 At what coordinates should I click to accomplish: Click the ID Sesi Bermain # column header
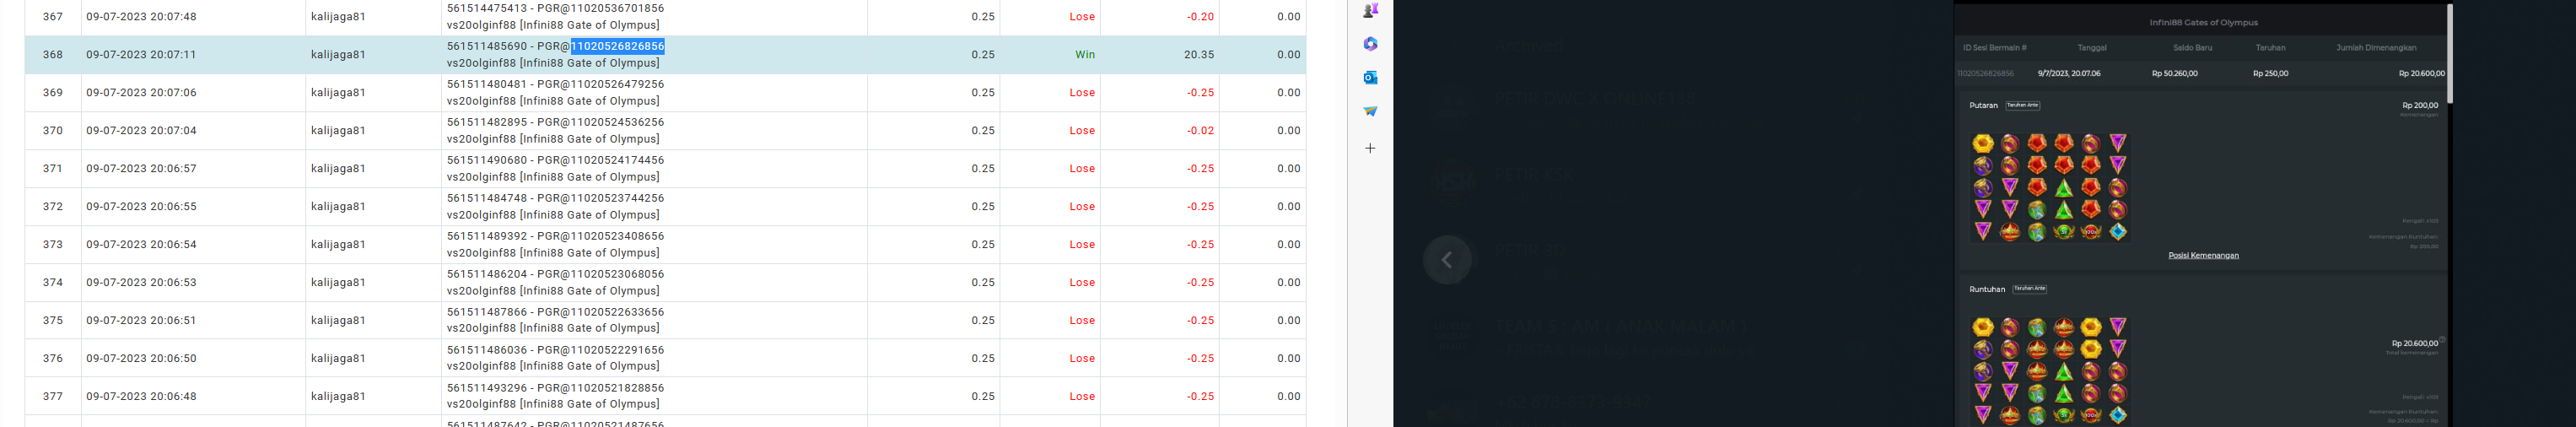(1993, 48)
